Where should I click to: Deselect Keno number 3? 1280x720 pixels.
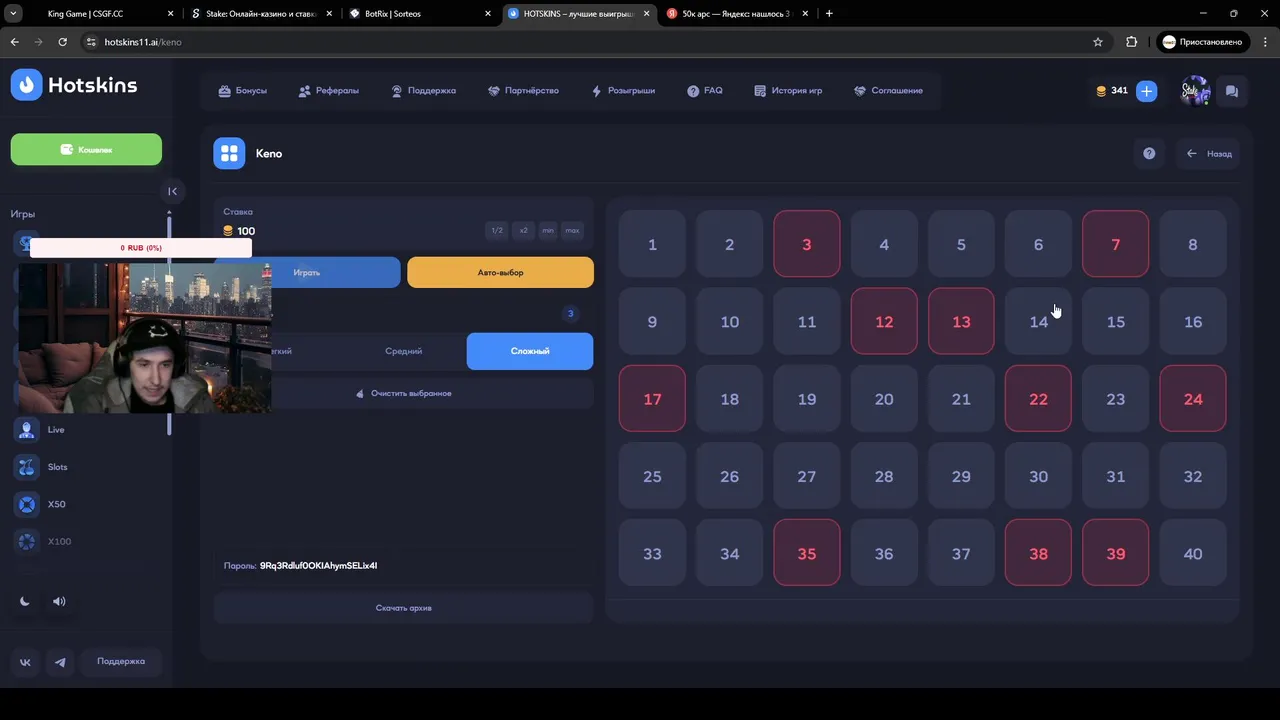point(807,244)
